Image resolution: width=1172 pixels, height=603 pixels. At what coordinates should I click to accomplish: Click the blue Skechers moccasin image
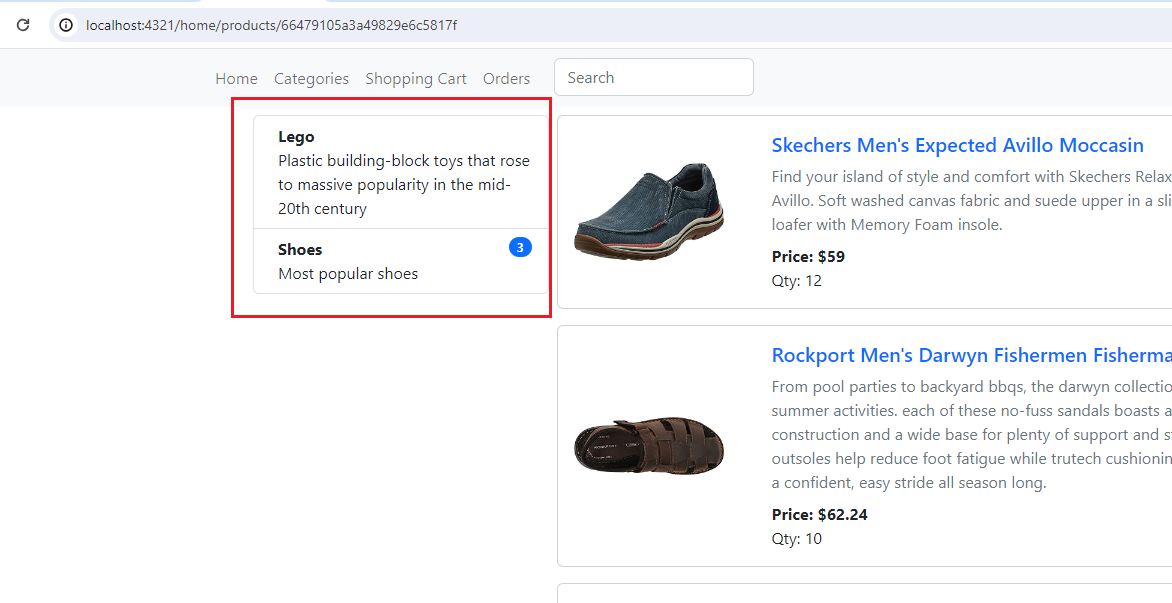[649, 211]
